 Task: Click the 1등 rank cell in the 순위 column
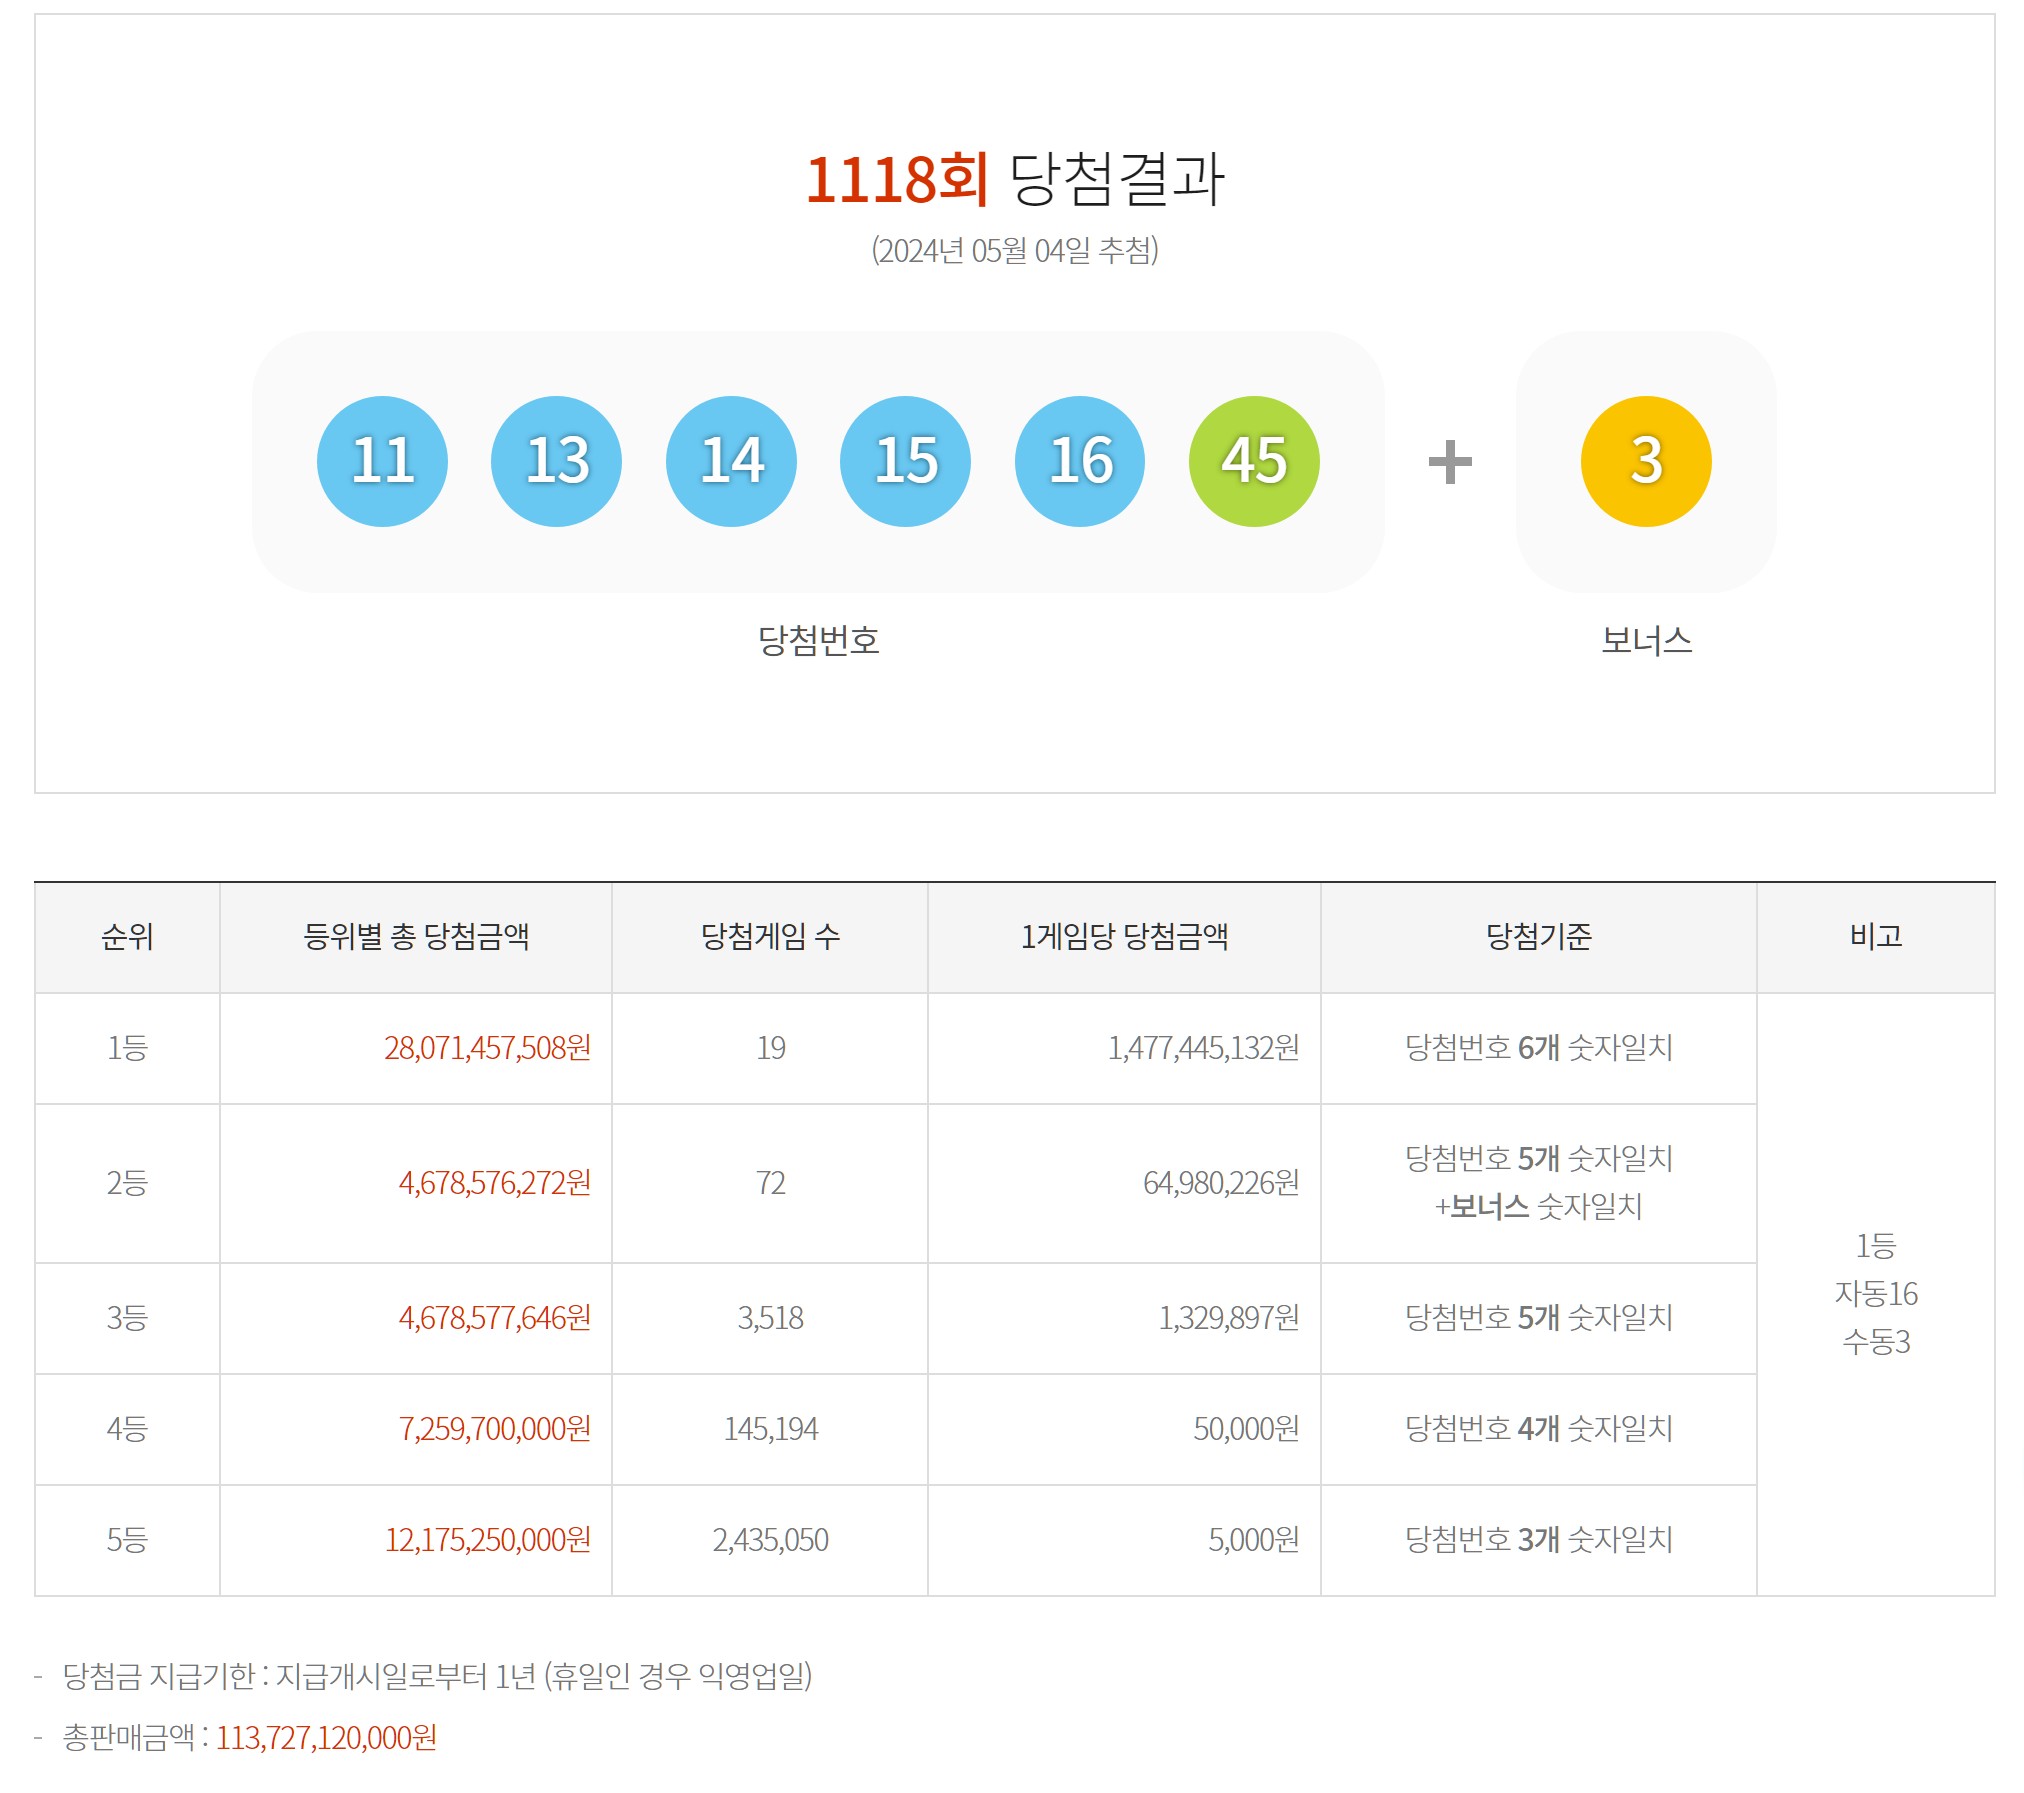[x=127, y=1048]
